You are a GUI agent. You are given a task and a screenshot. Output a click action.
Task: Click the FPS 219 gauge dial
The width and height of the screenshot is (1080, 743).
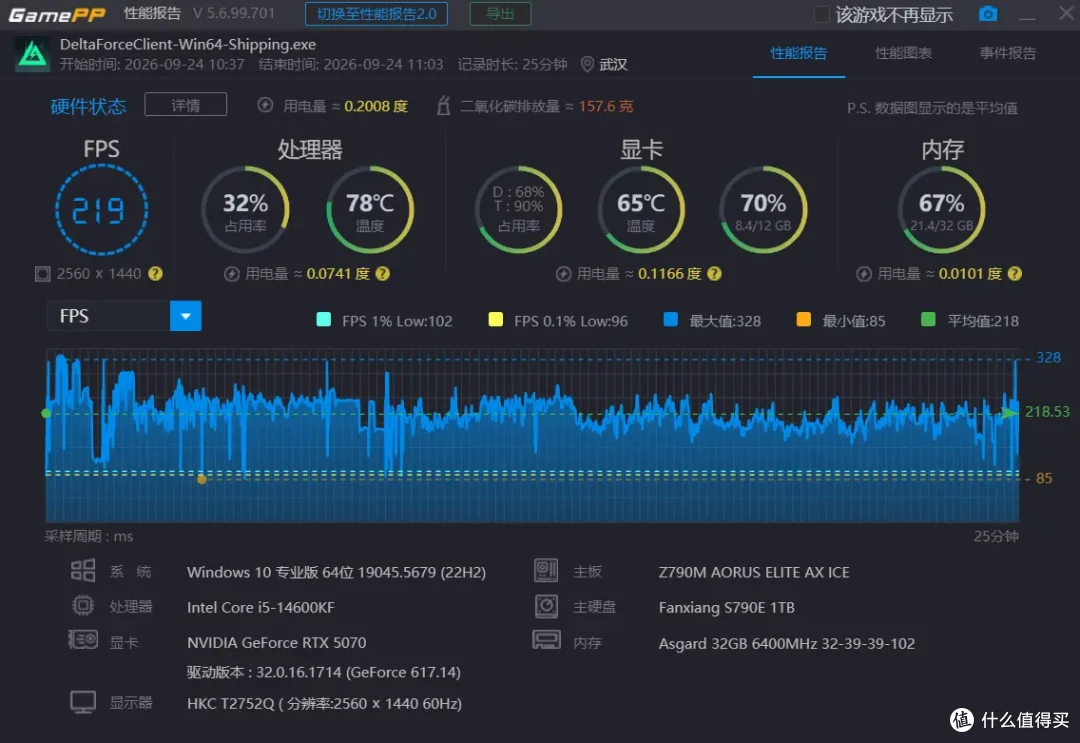[101, 210]
